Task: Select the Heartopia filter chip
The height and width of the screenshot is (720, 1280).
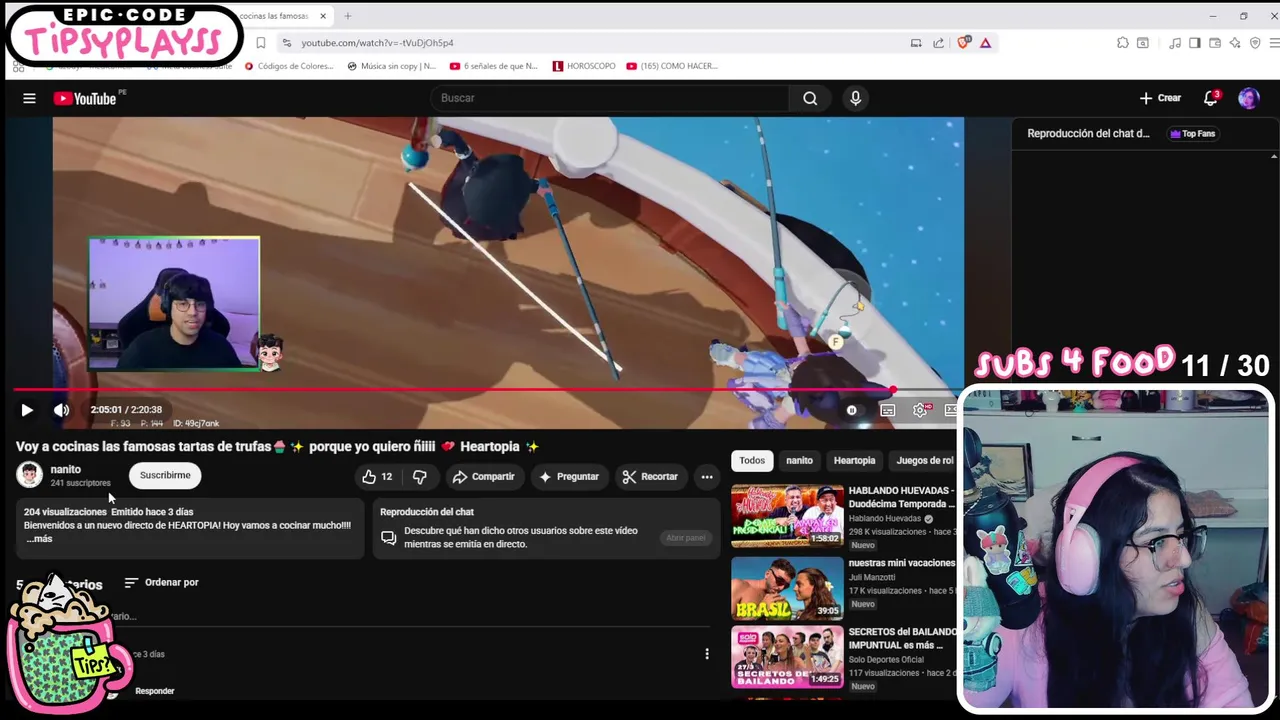Action: [x=854, y=461]
